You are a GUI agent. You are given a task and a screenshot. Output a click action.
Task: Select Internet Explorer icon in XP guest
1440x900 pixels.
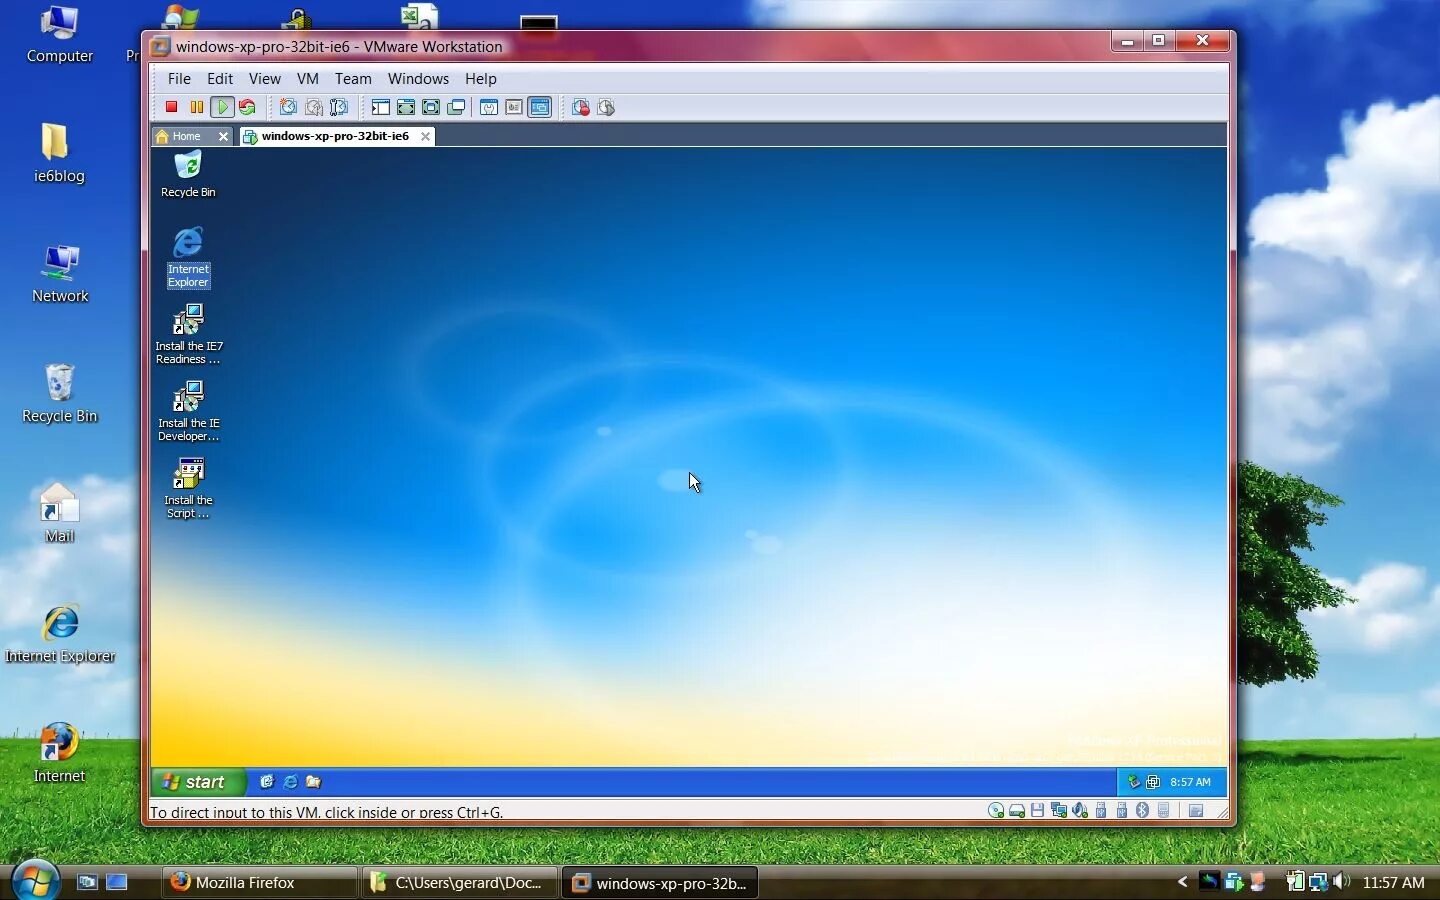pyautogui.click(x=188, y=257)
